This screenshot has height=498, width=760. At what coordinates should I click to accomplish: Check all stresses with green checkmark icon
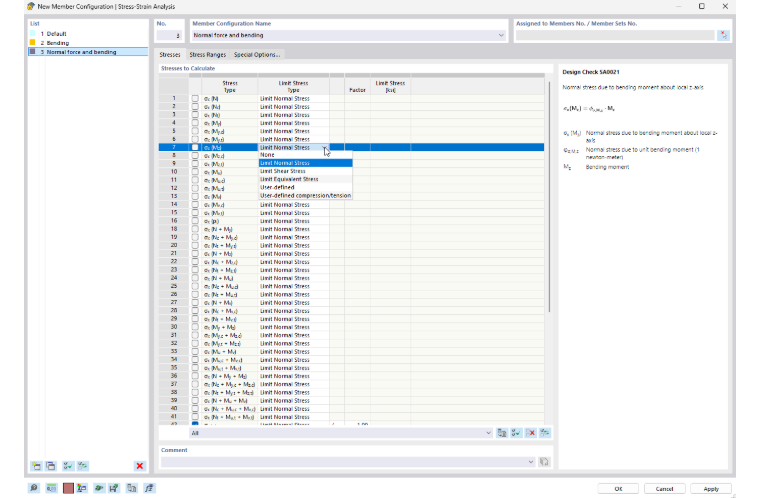(x=516, y=433)
